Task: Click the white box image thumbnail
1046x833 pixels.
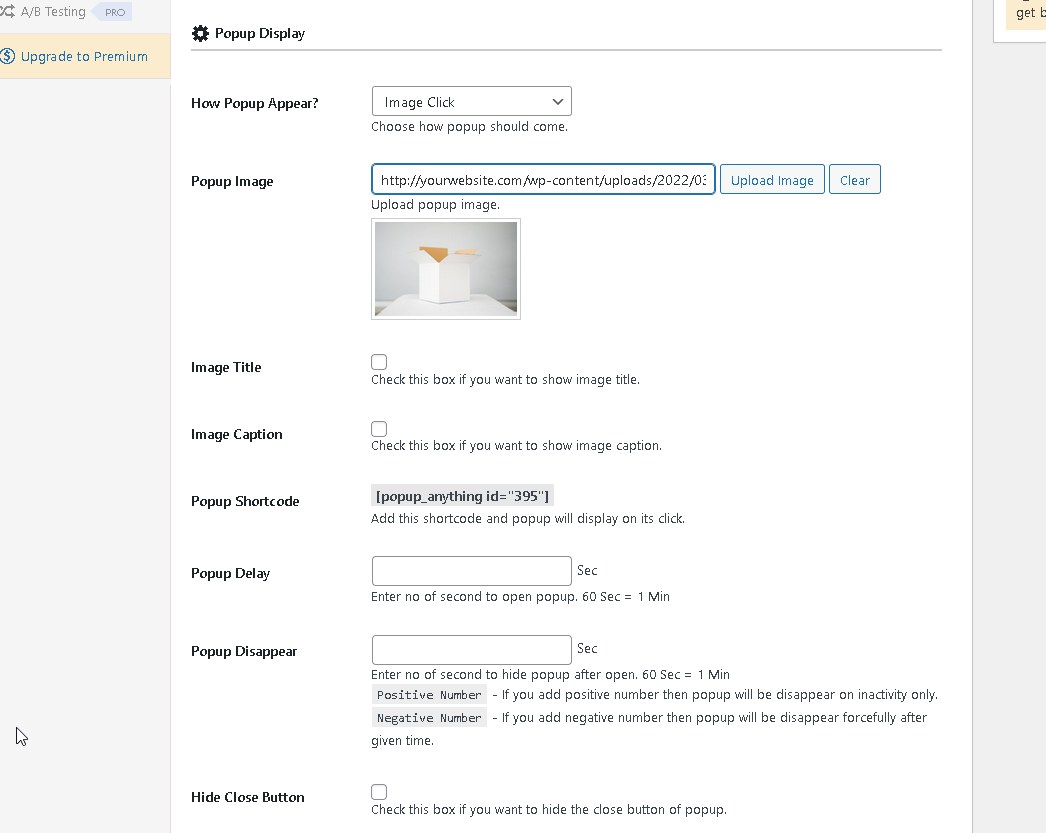Action: point(445,268)
